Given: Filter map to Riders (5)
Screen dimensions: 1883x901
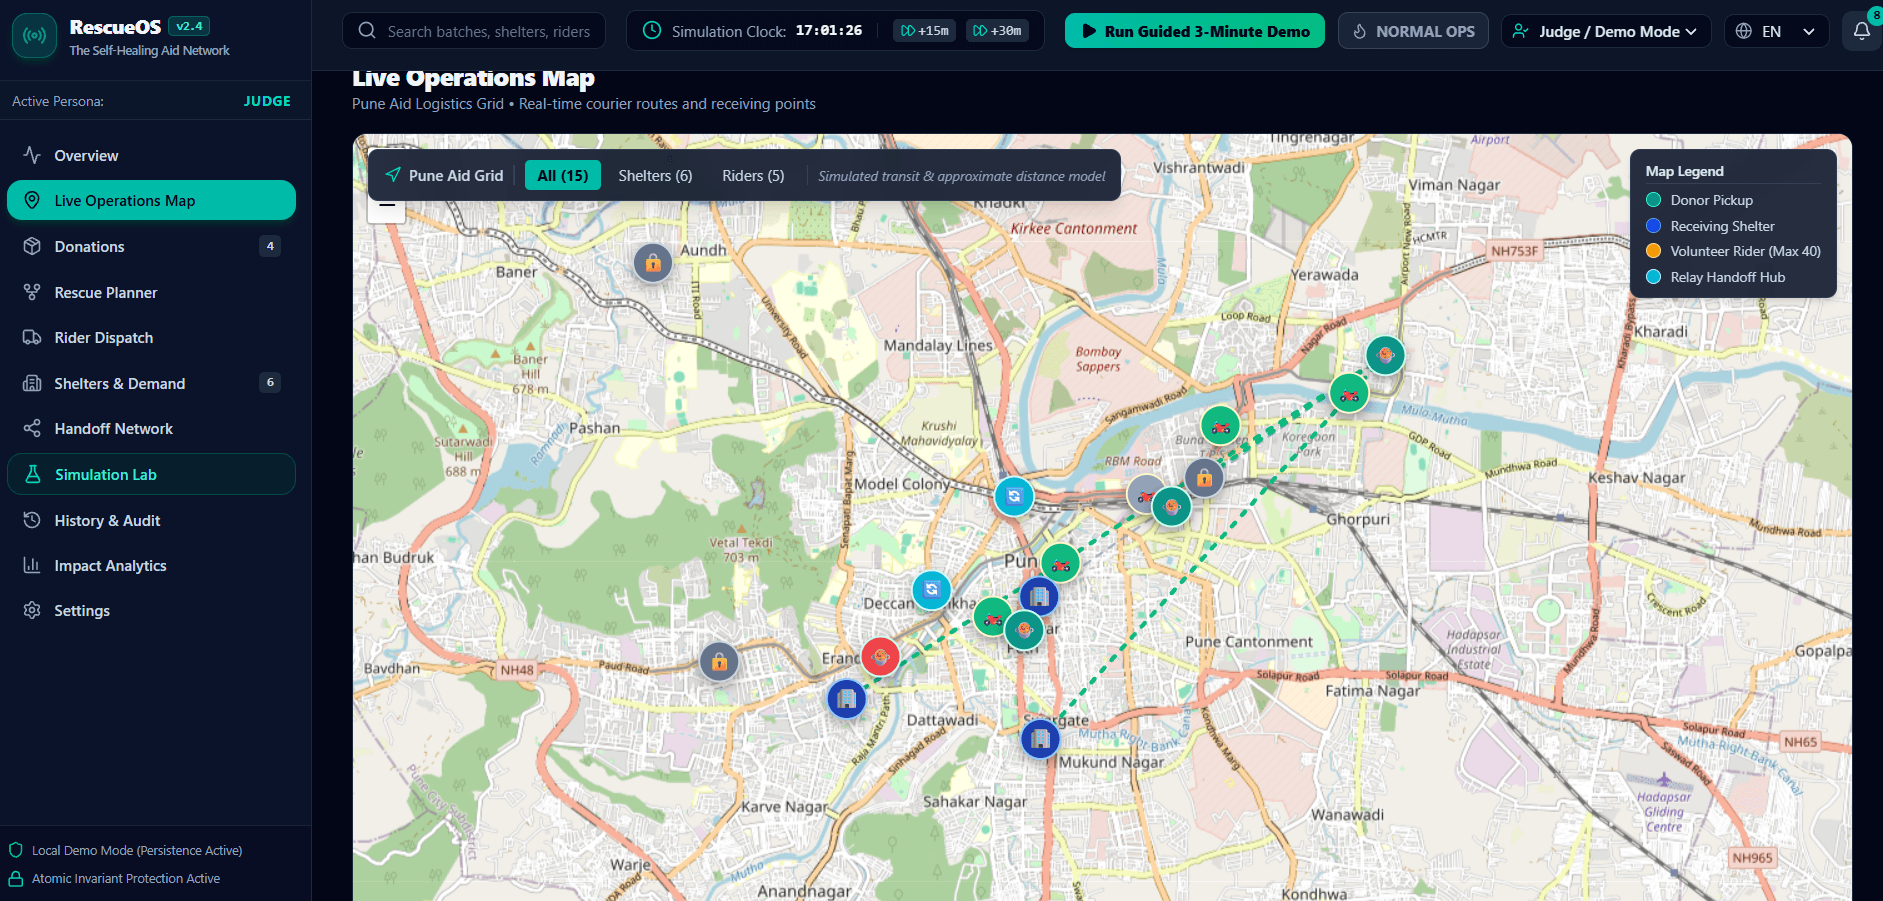Looking at the screenshot, I should pos(753,175).
